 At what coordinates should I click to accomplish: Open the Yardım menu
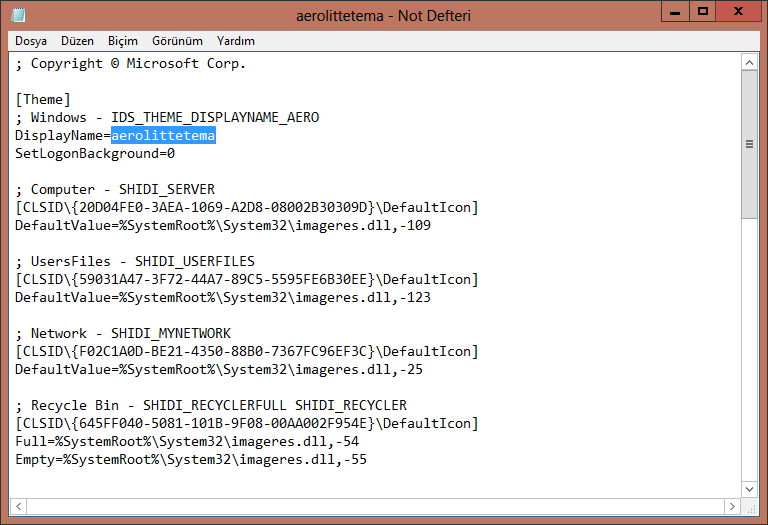click(236, 41)
